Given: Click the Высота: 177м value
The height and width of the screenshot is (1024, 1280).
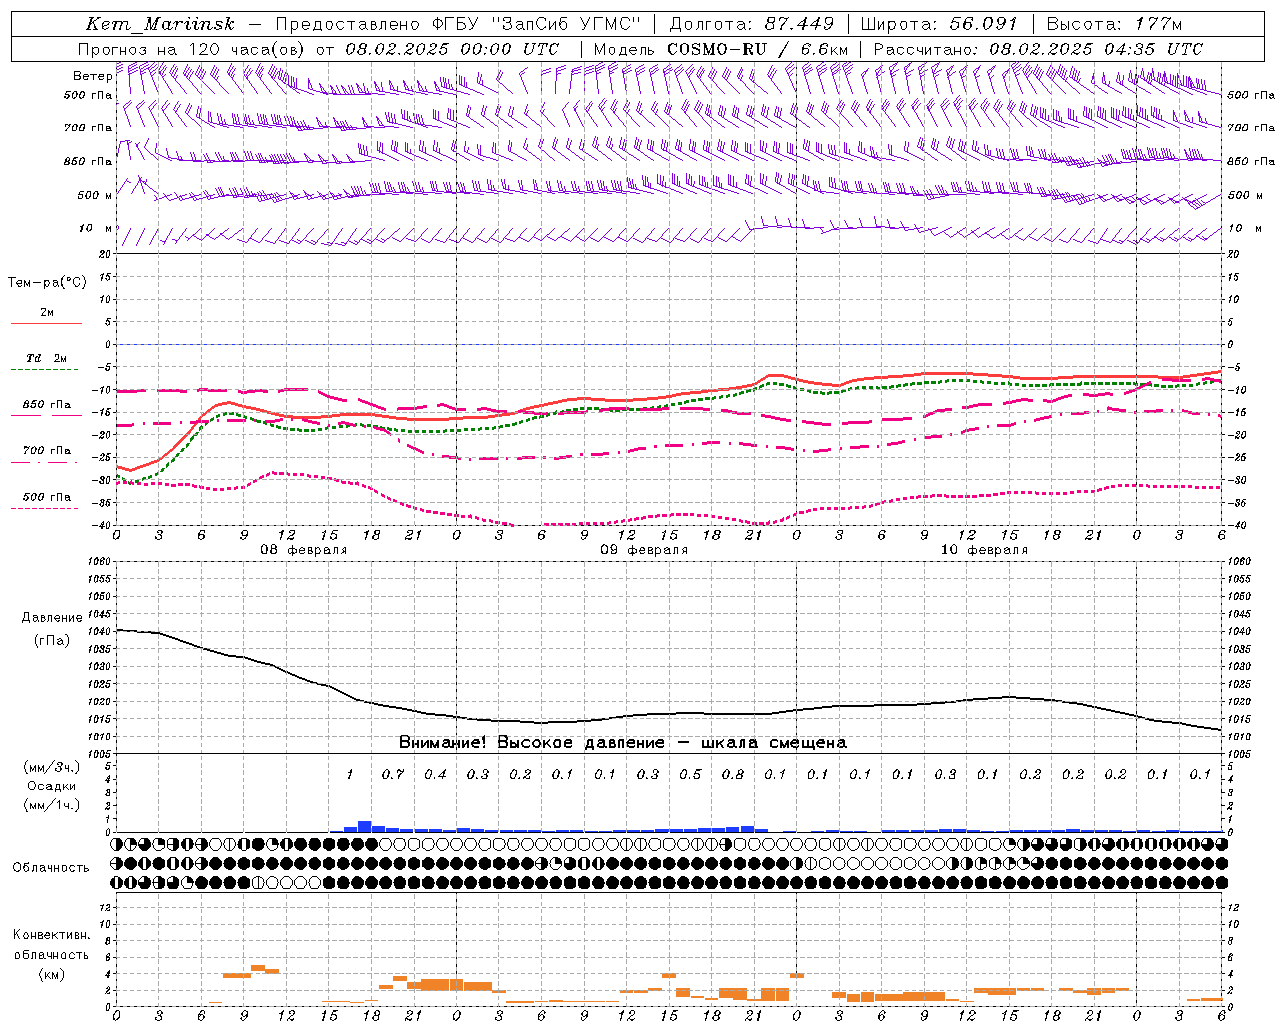Looking at the screenshot, I should 1114,23.
